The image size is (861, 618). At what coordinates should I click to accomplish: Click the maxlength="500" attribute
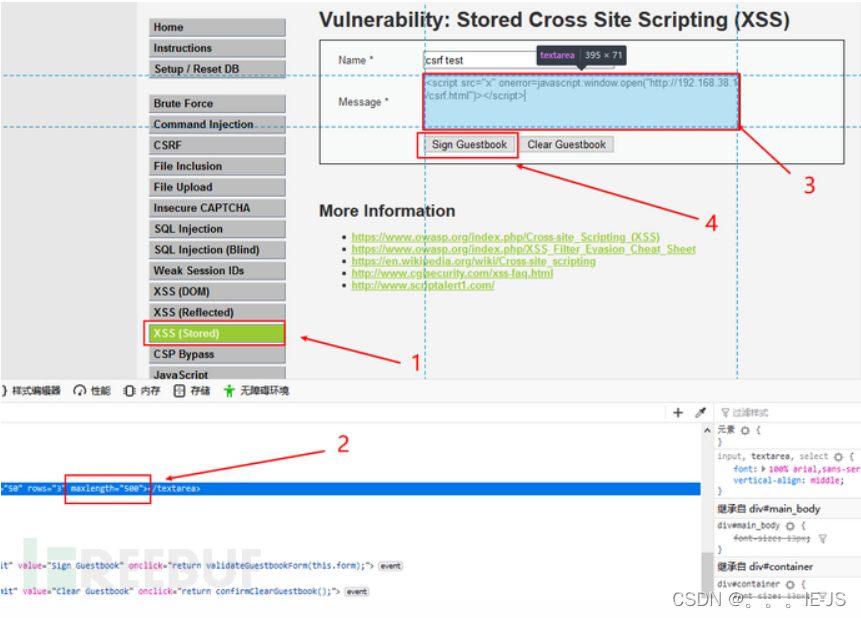click(x=109, y=488)
